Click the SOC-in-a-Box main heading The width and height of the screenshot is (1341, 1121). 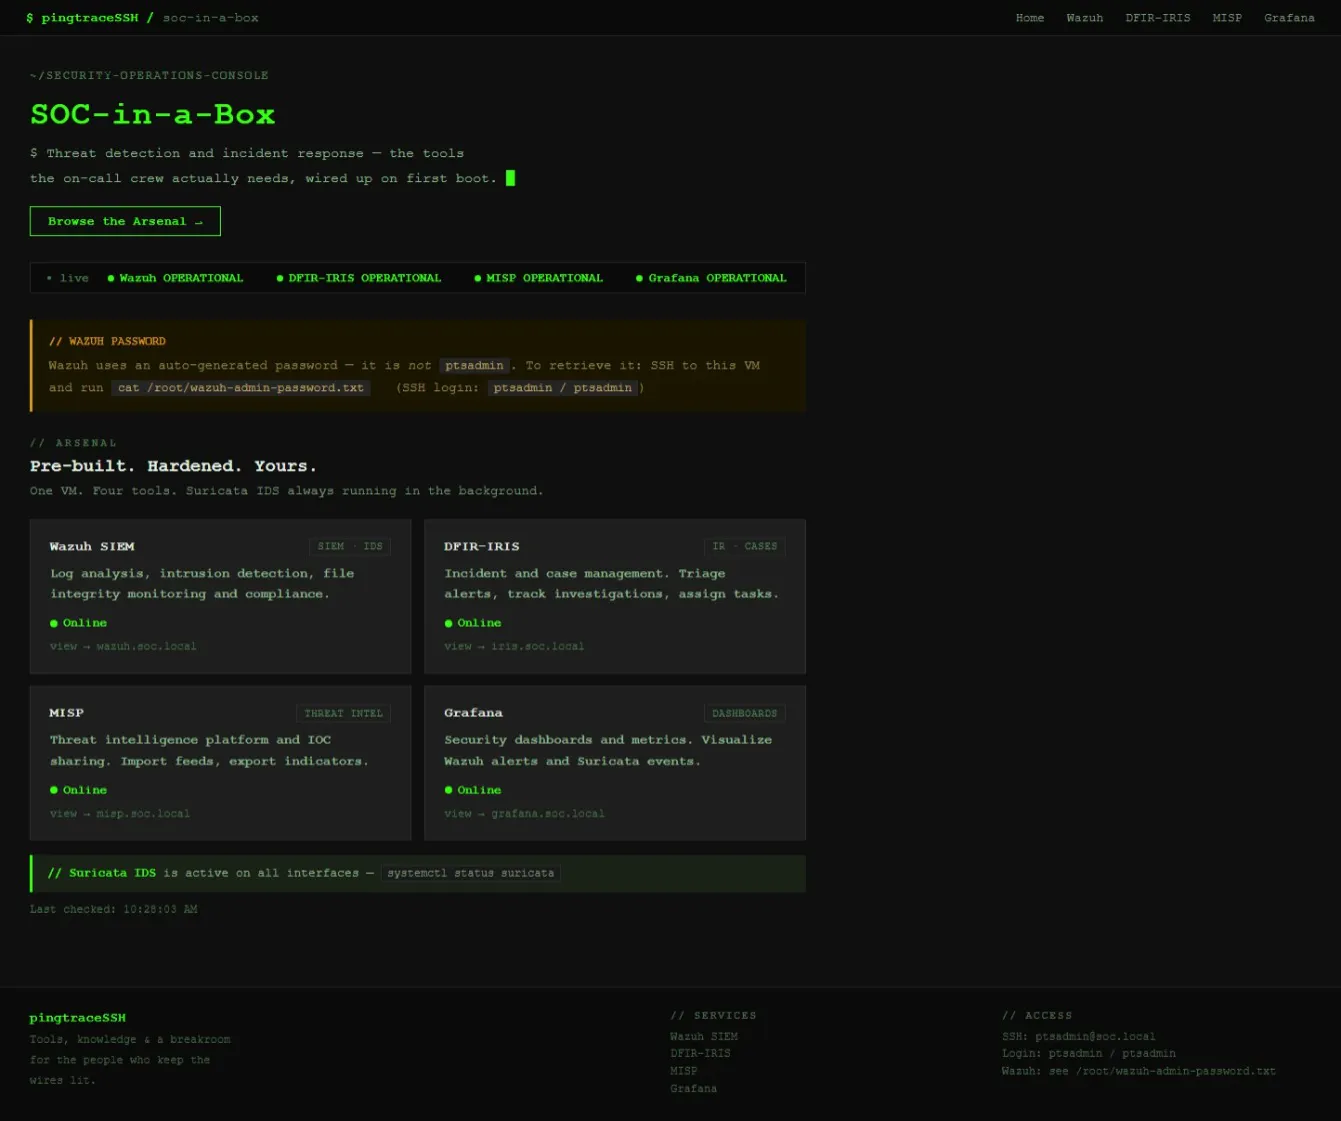[152, 114]
